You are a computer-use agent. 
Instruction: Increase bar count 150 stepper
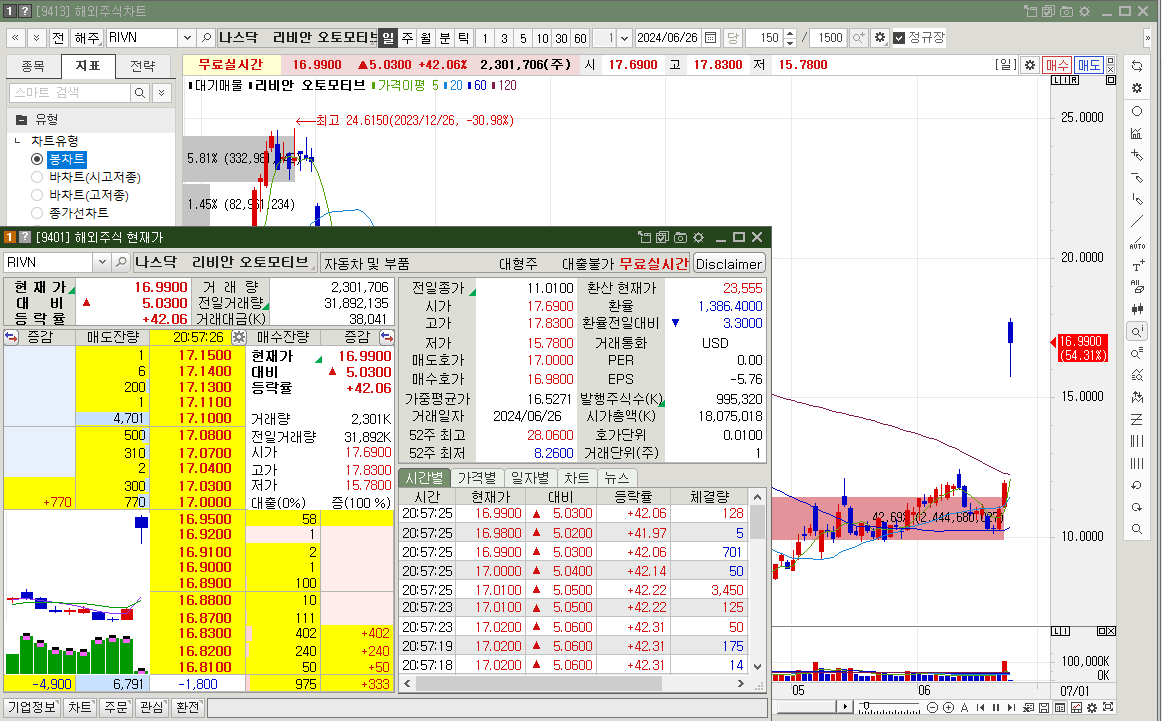click(x=790, y=33)
